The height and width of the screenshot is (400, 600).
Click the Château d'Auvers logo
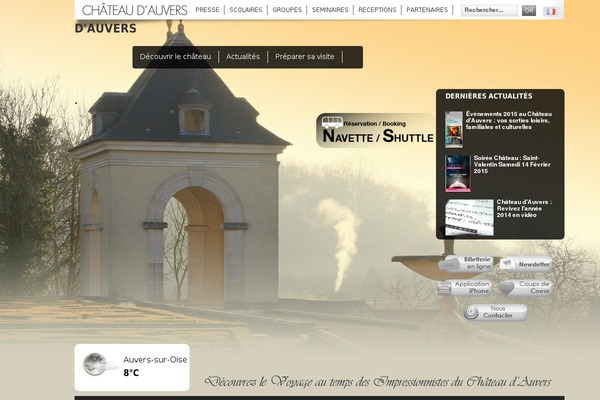[x=135, y=10]
